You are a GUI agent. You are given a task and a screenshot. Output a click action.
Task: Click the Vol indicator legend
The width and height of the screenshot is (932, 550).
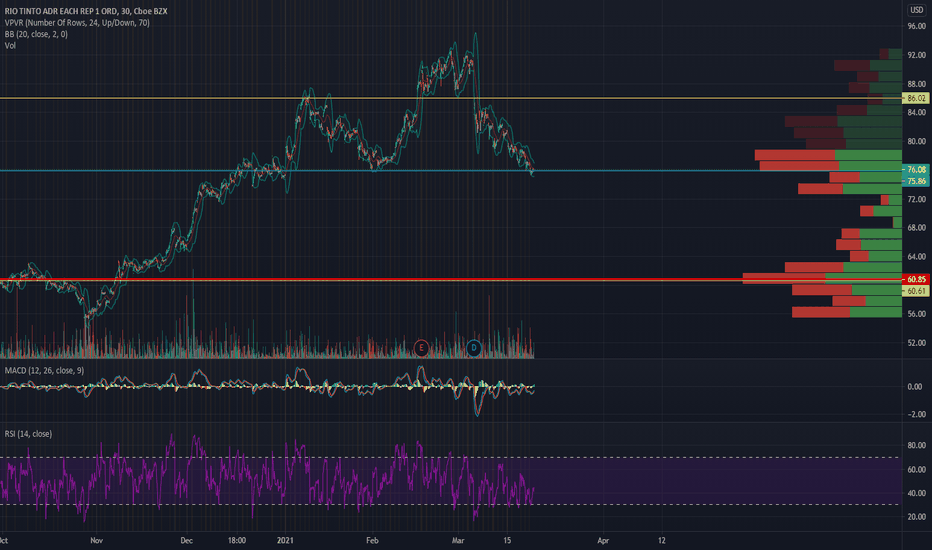pos(10,45)
